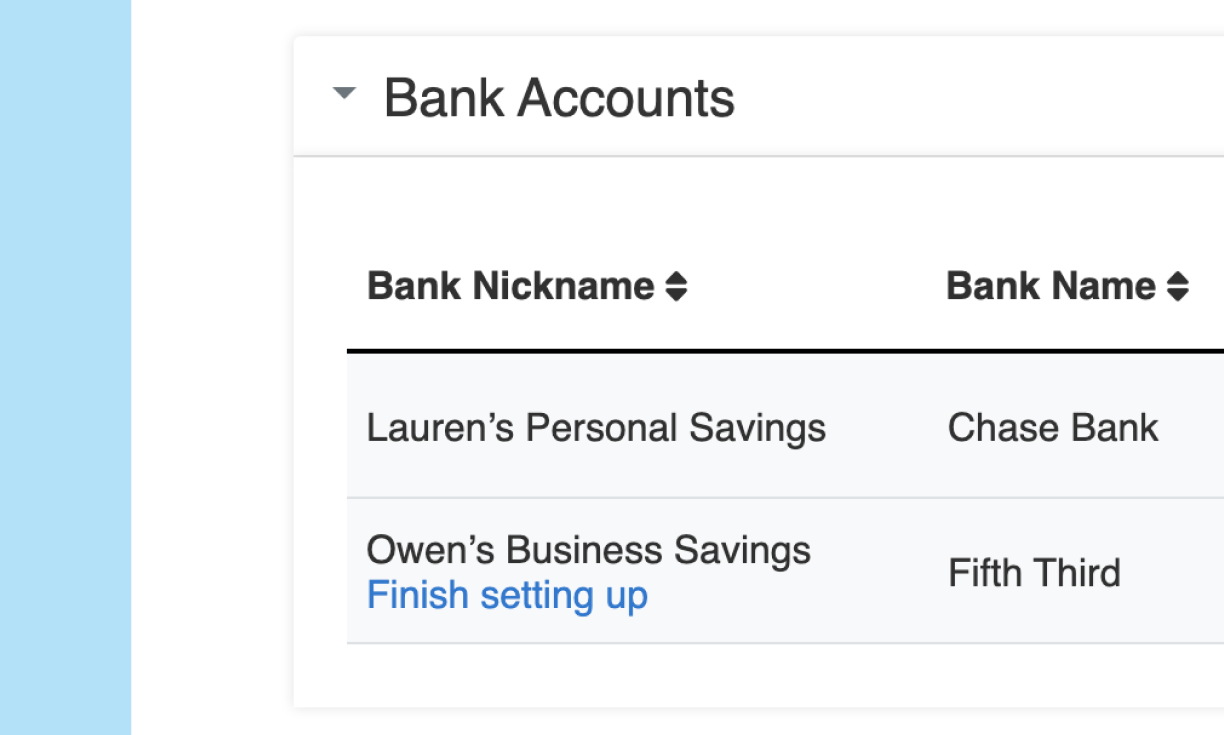
Task: Click empty gap in Lauren's row between columns
Action: pyautogui.click(x=886, y=428)
